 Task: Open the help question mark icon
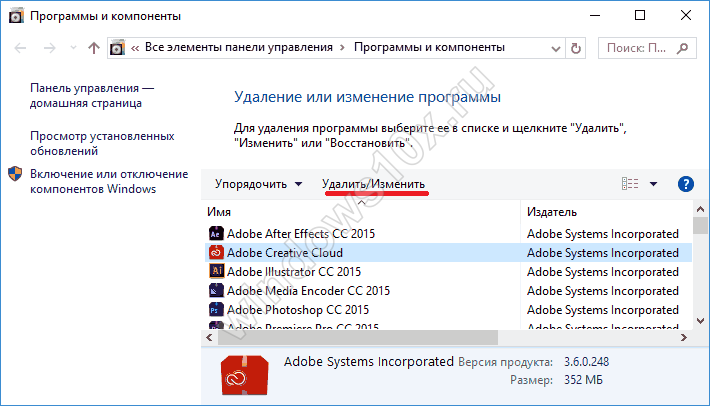686,184
